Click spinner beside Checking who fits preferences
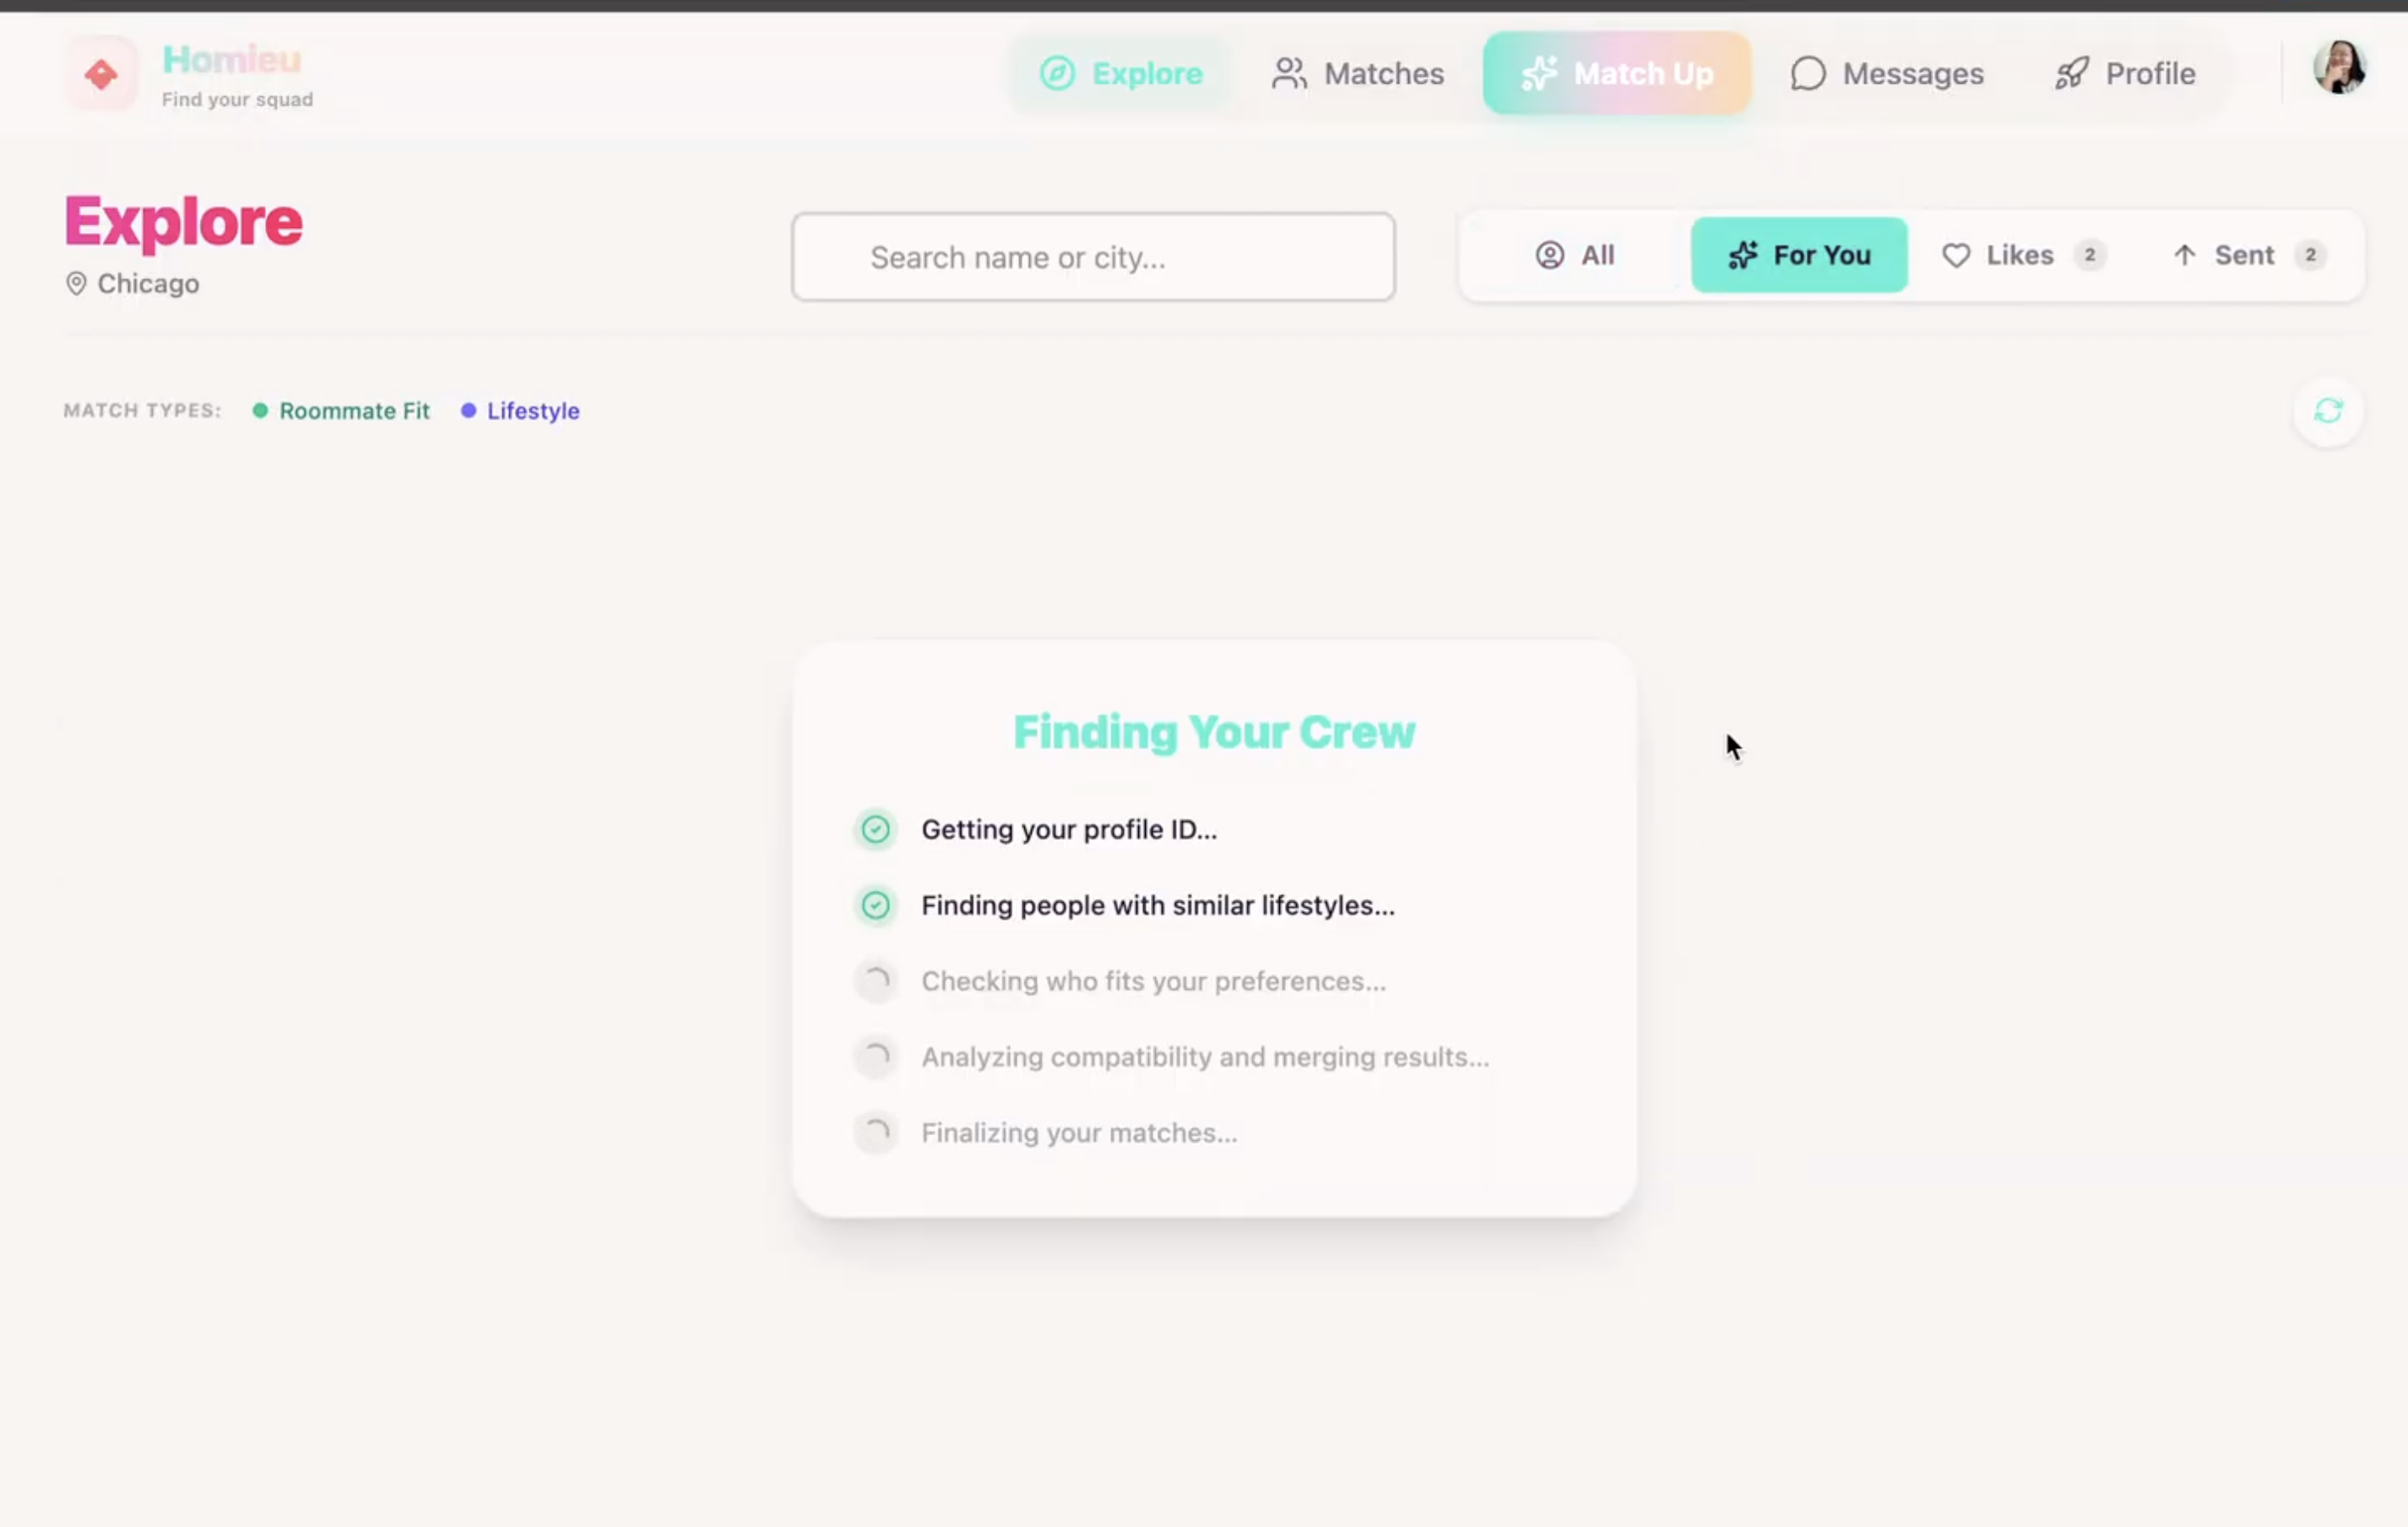 (x=875, y=982)
